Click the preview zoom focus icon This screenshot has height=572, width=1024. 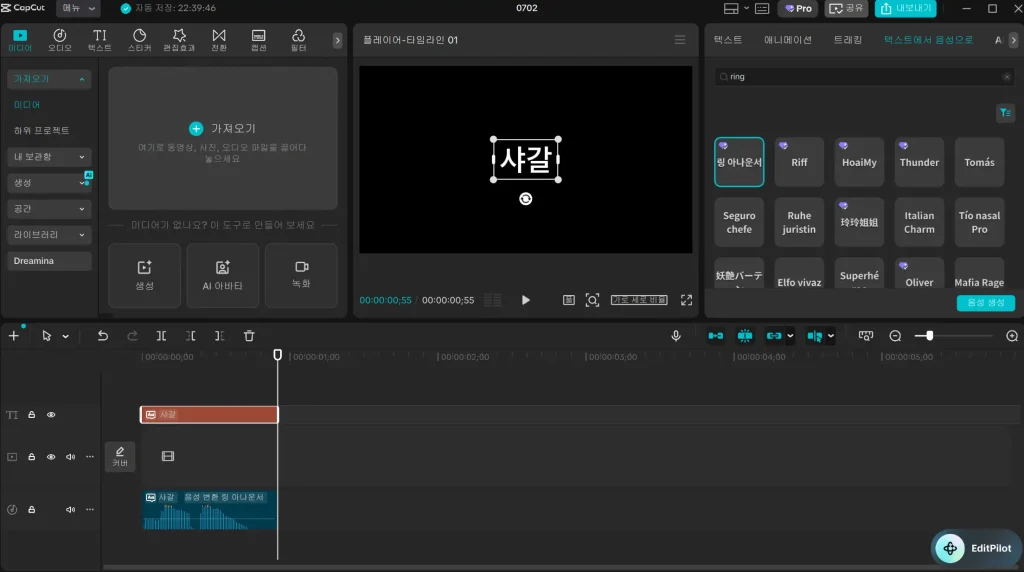click(592, 300)
